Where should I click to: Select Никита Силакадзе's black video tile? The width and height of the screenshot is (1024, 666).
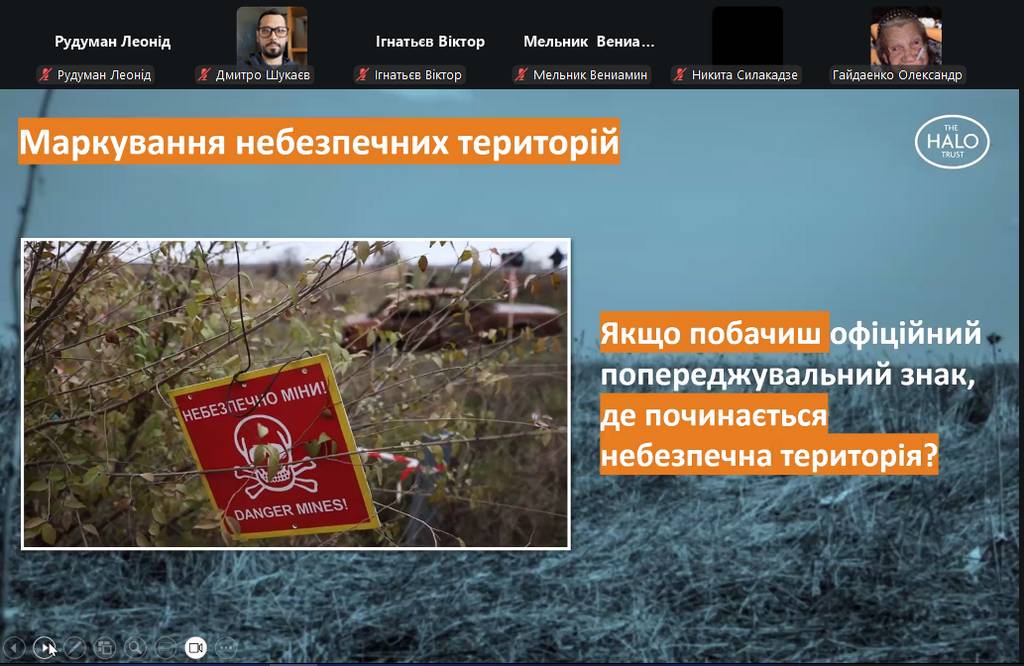(x=747, y=35)
